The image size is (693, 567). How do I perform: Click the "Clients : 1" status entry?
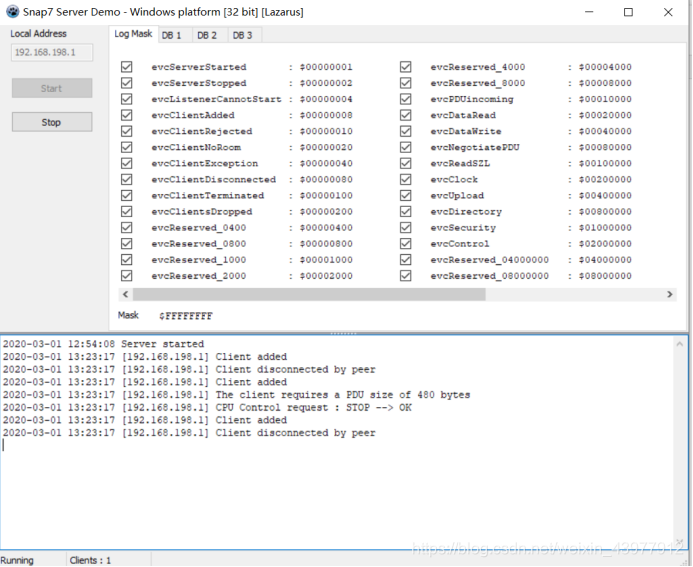click(90, 560)
